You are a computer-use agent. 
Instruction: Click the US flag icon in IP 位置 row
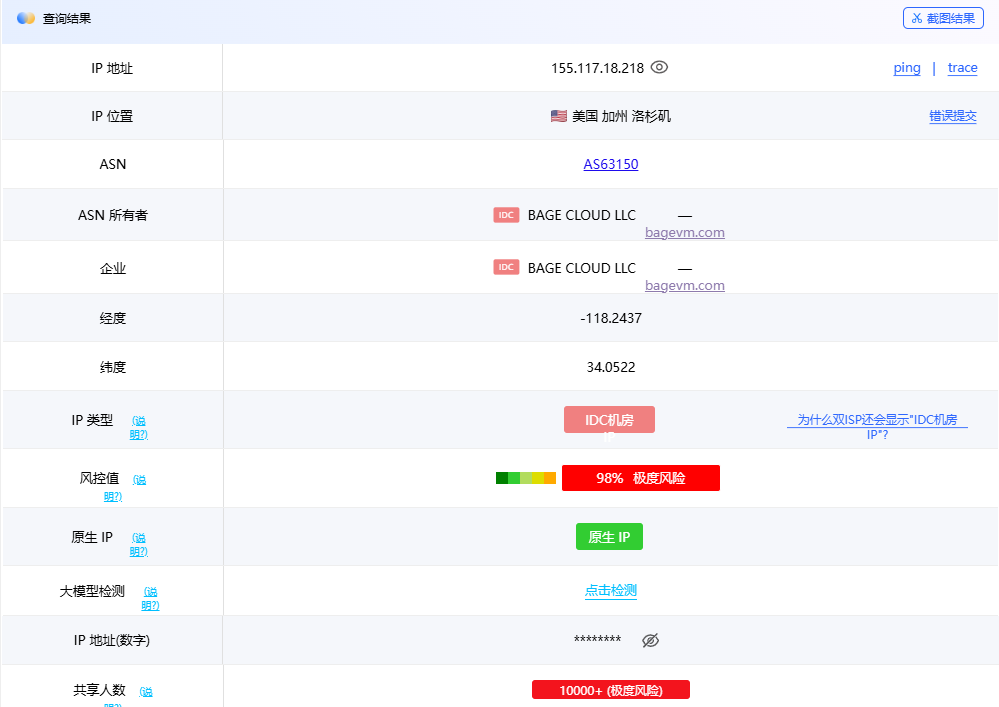click(559, 116)
